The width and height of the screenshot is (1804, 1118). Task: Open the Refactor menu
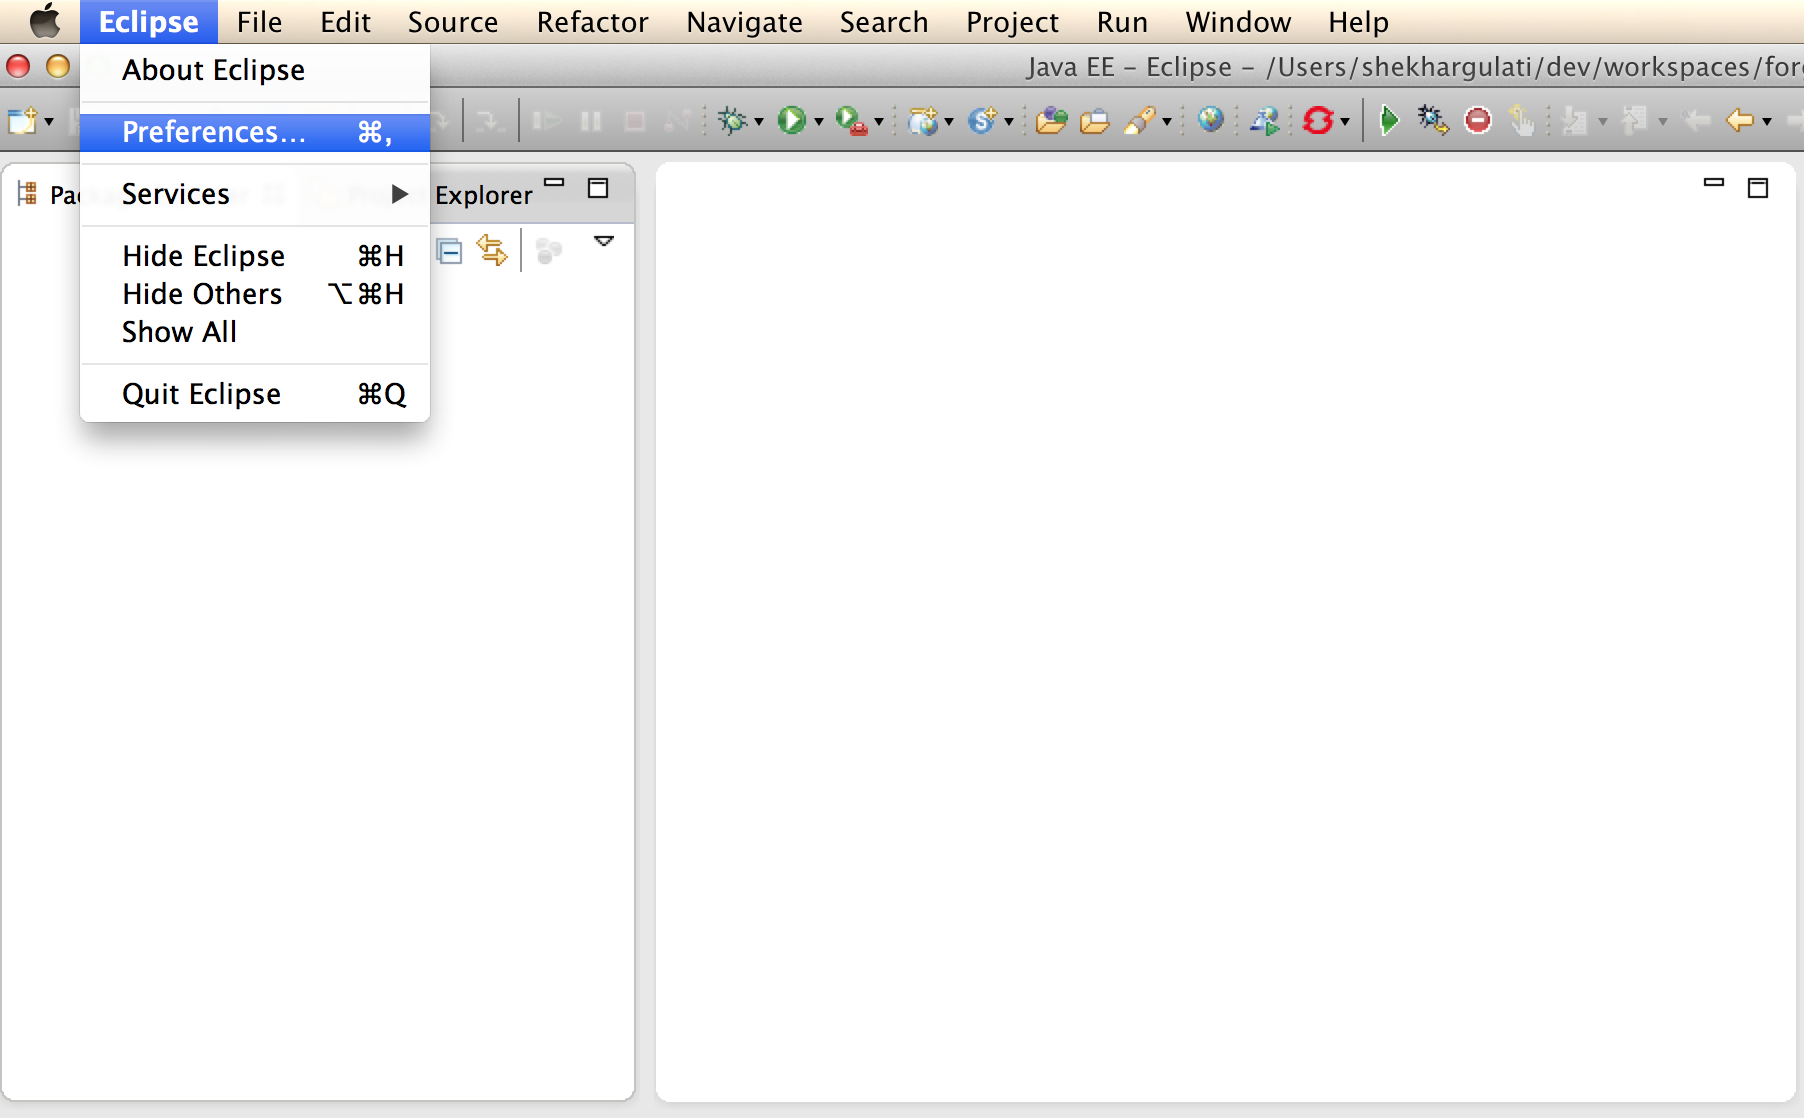[x=592, y=22]
